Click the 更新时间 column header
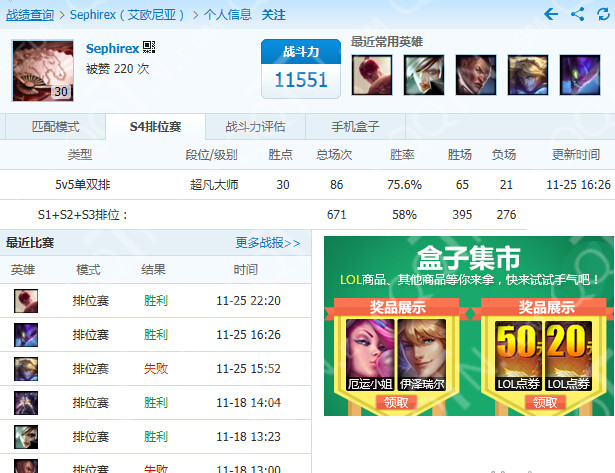This screenshot has width=615, height=473. (576, 155)
